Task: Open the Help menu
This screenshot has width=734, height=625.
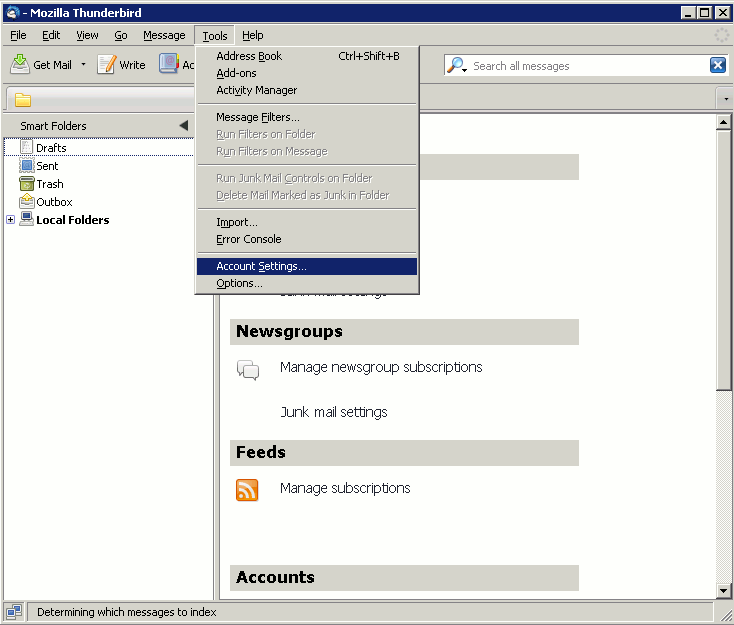Action: pyautogui.click(x=252, y=35)
